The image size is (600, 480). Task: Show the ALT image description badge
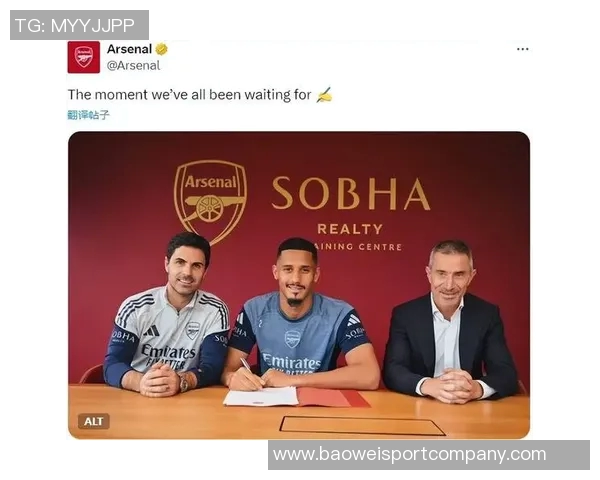pyautogui.click(x=94, y=421)
